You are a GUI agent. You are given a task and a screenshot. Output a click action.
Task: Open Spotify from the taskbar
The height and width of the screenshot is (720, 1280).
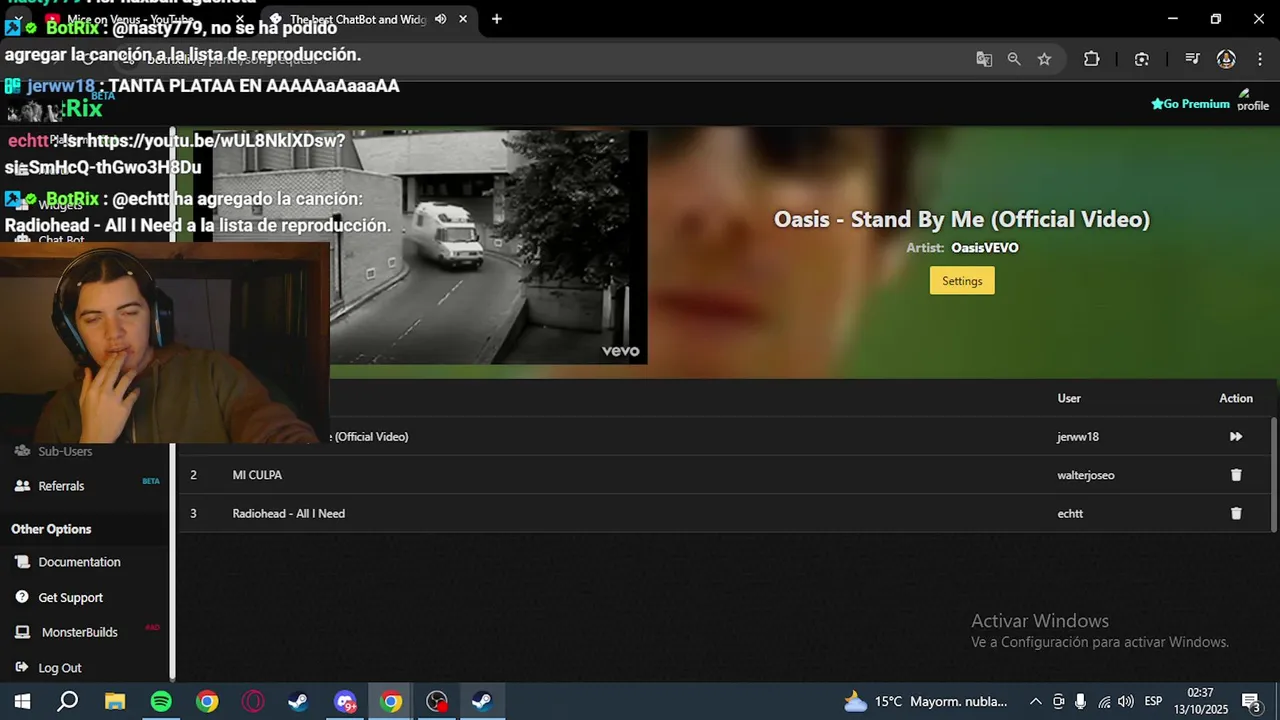161,702
